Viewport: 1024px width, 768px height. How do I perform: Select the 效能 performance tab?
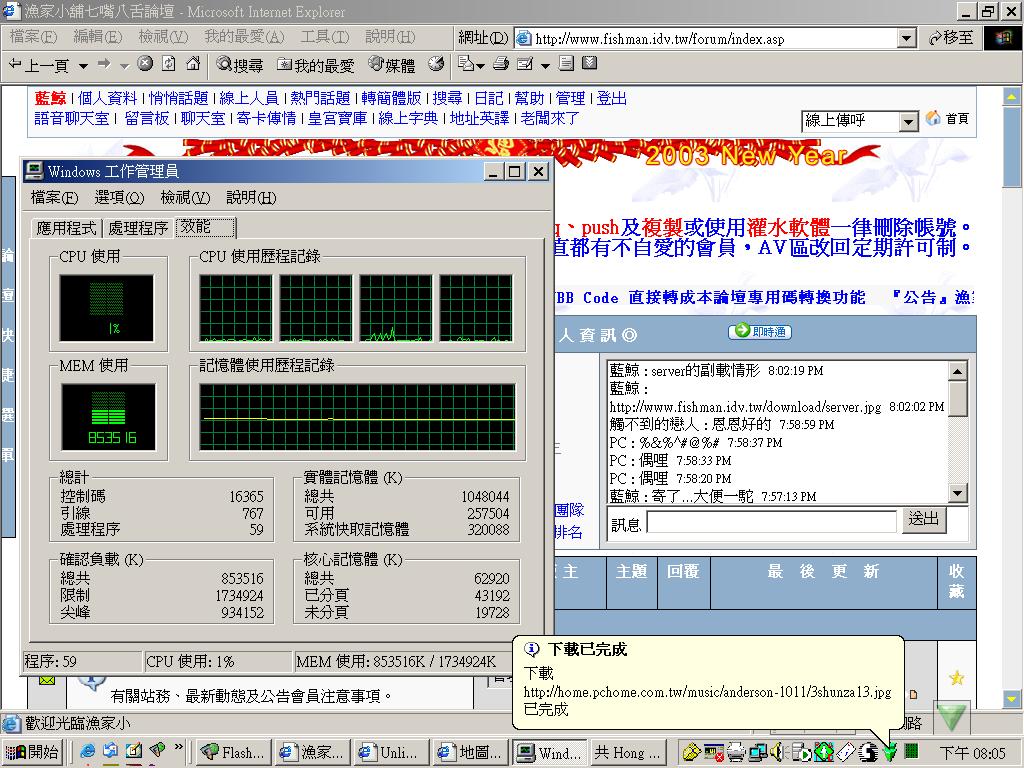pyautogui.click(x=204, y=227)
